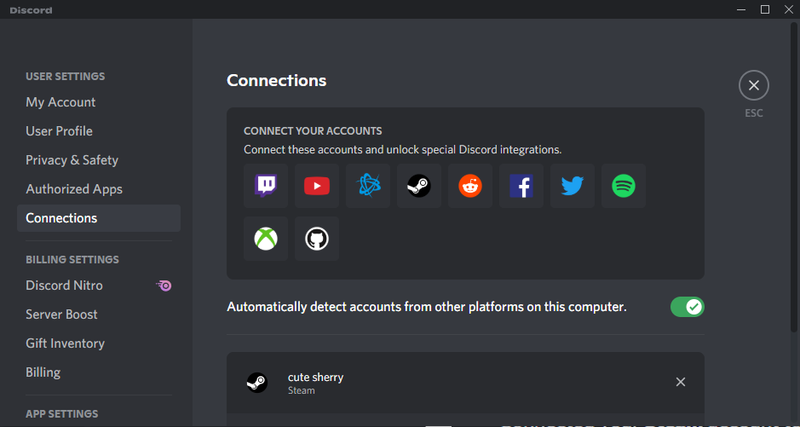Screen dimensions: 800x427
Task: Connect a YouTube account
Action: coord(317,186)
